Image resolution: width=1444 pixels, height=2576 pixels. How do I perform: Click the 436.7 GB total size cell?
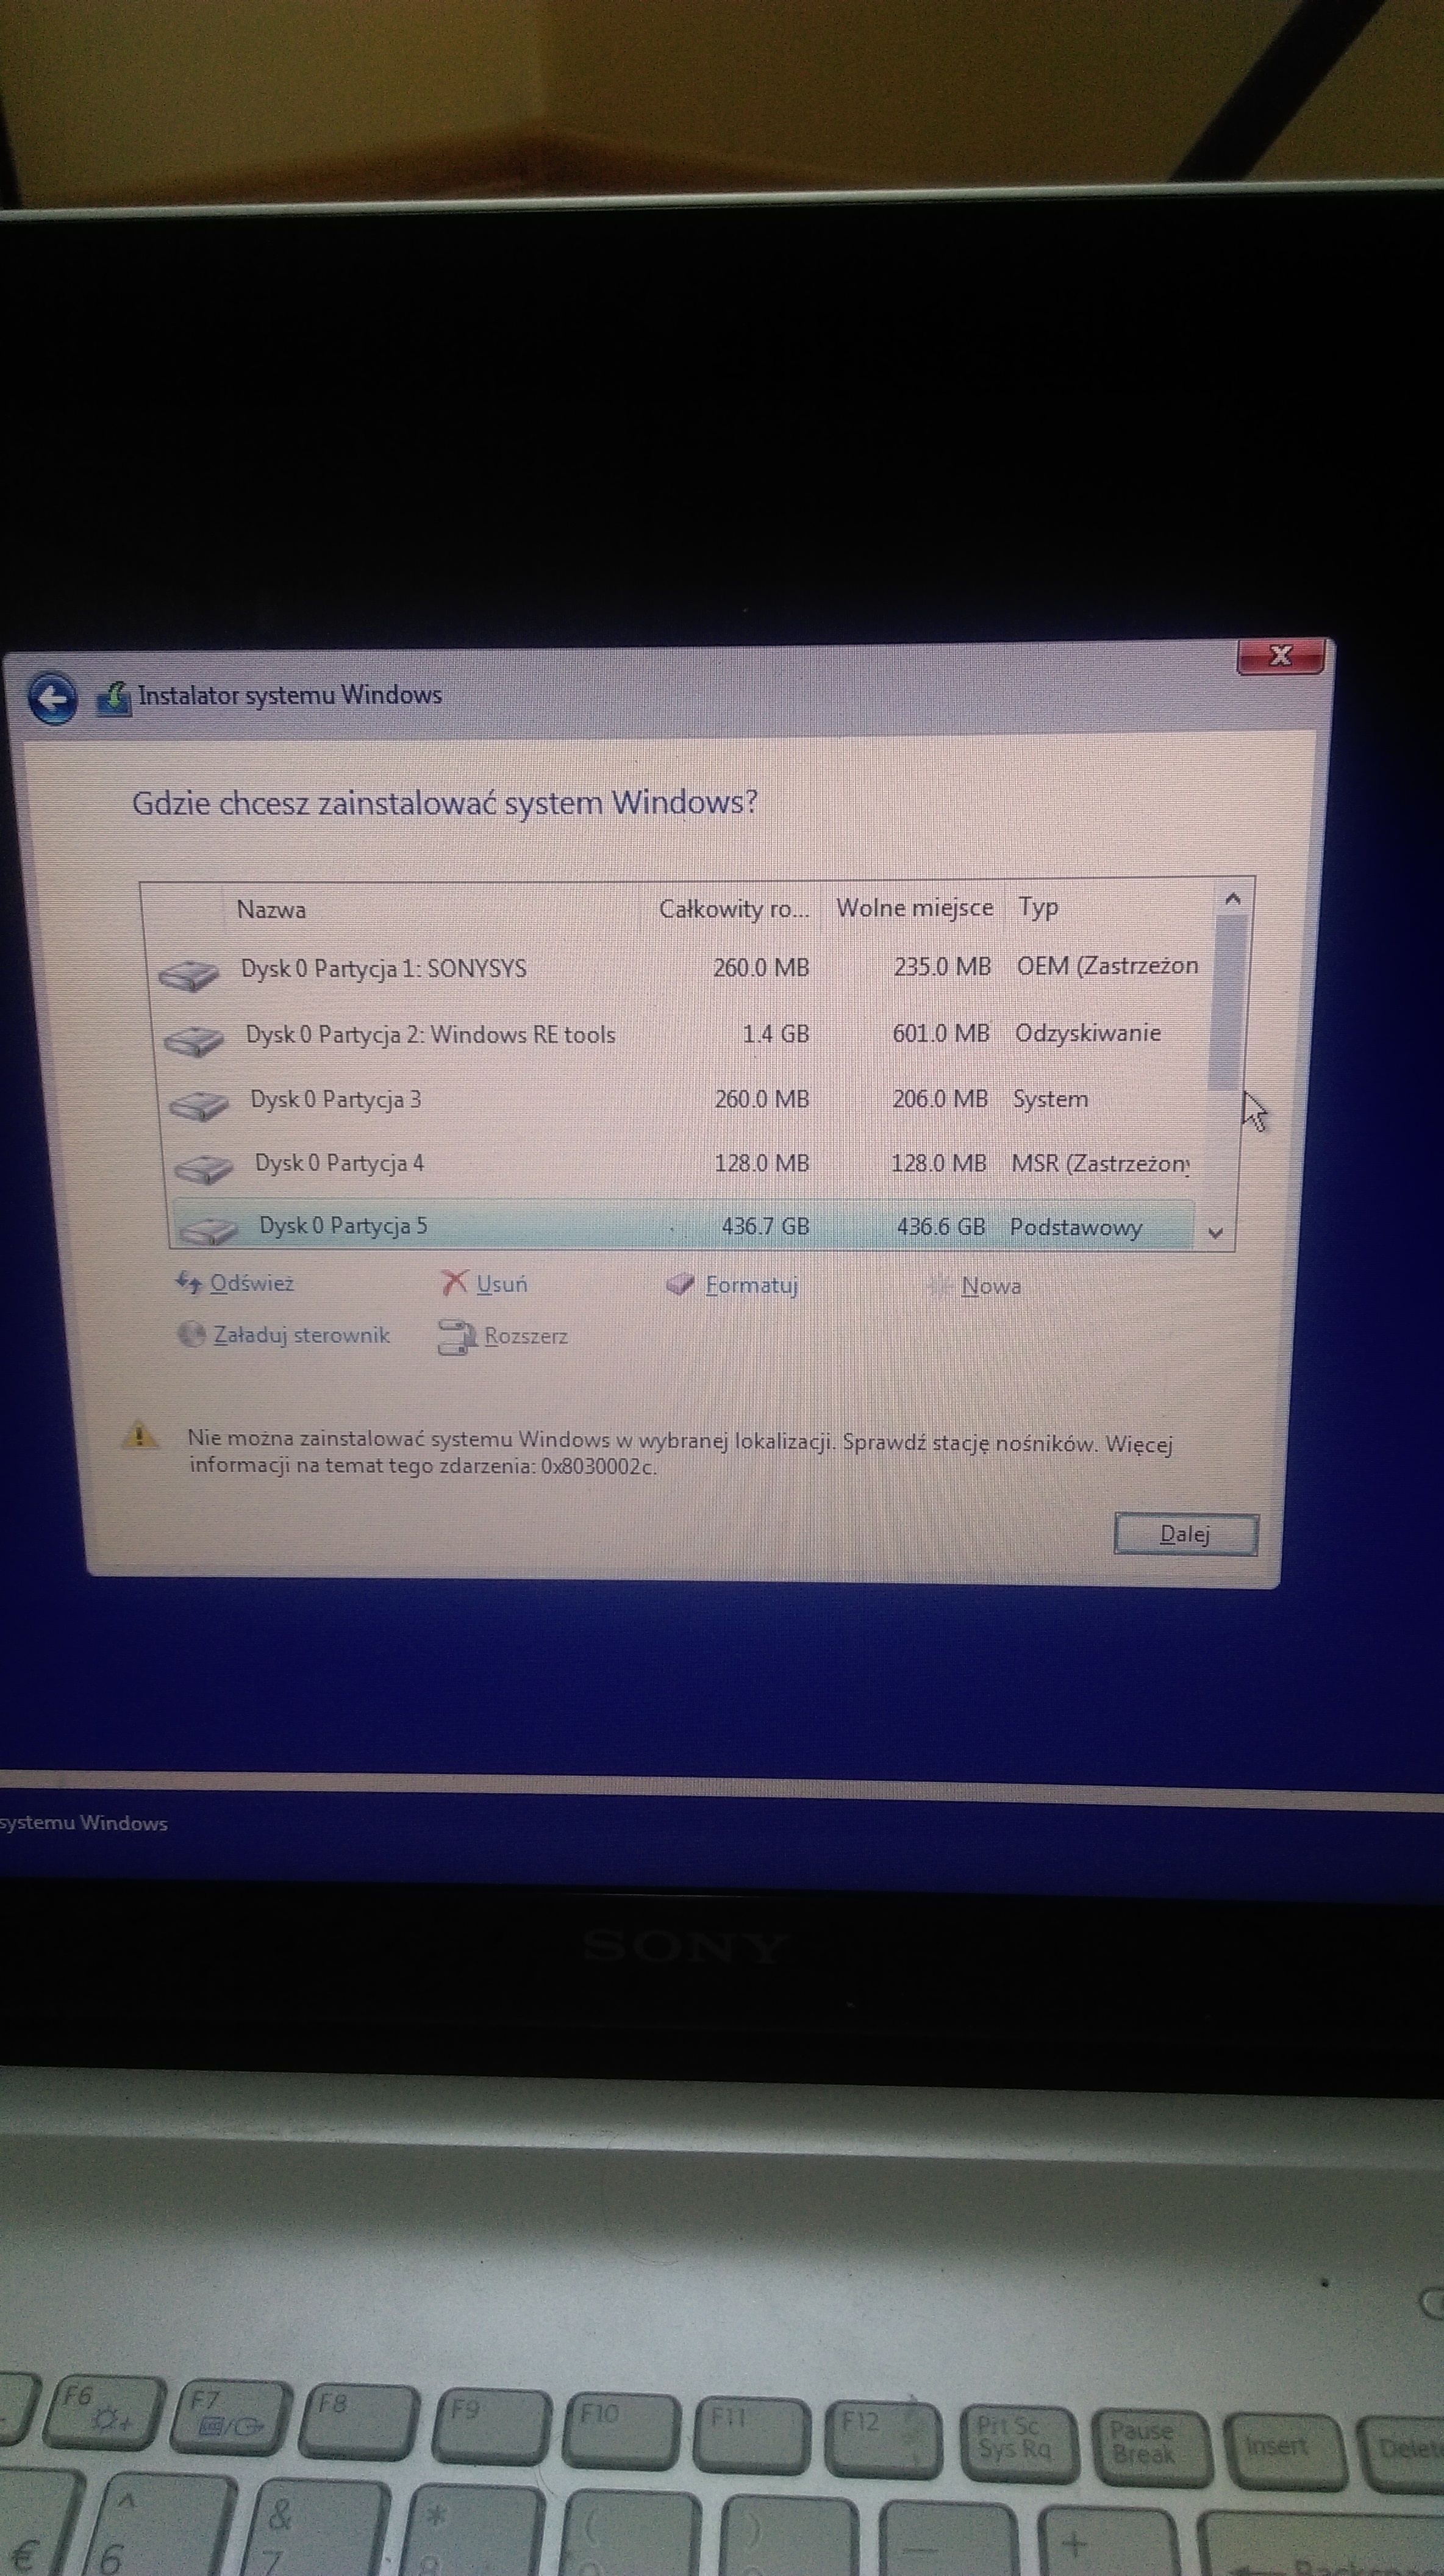pyautogui.click(x=765, y=1226)
